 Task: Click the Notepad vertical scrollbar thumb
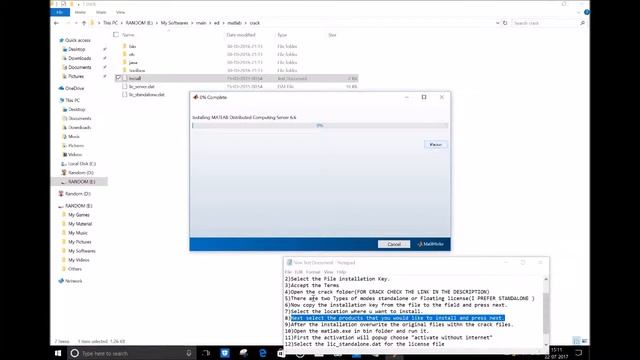point(546,312)
